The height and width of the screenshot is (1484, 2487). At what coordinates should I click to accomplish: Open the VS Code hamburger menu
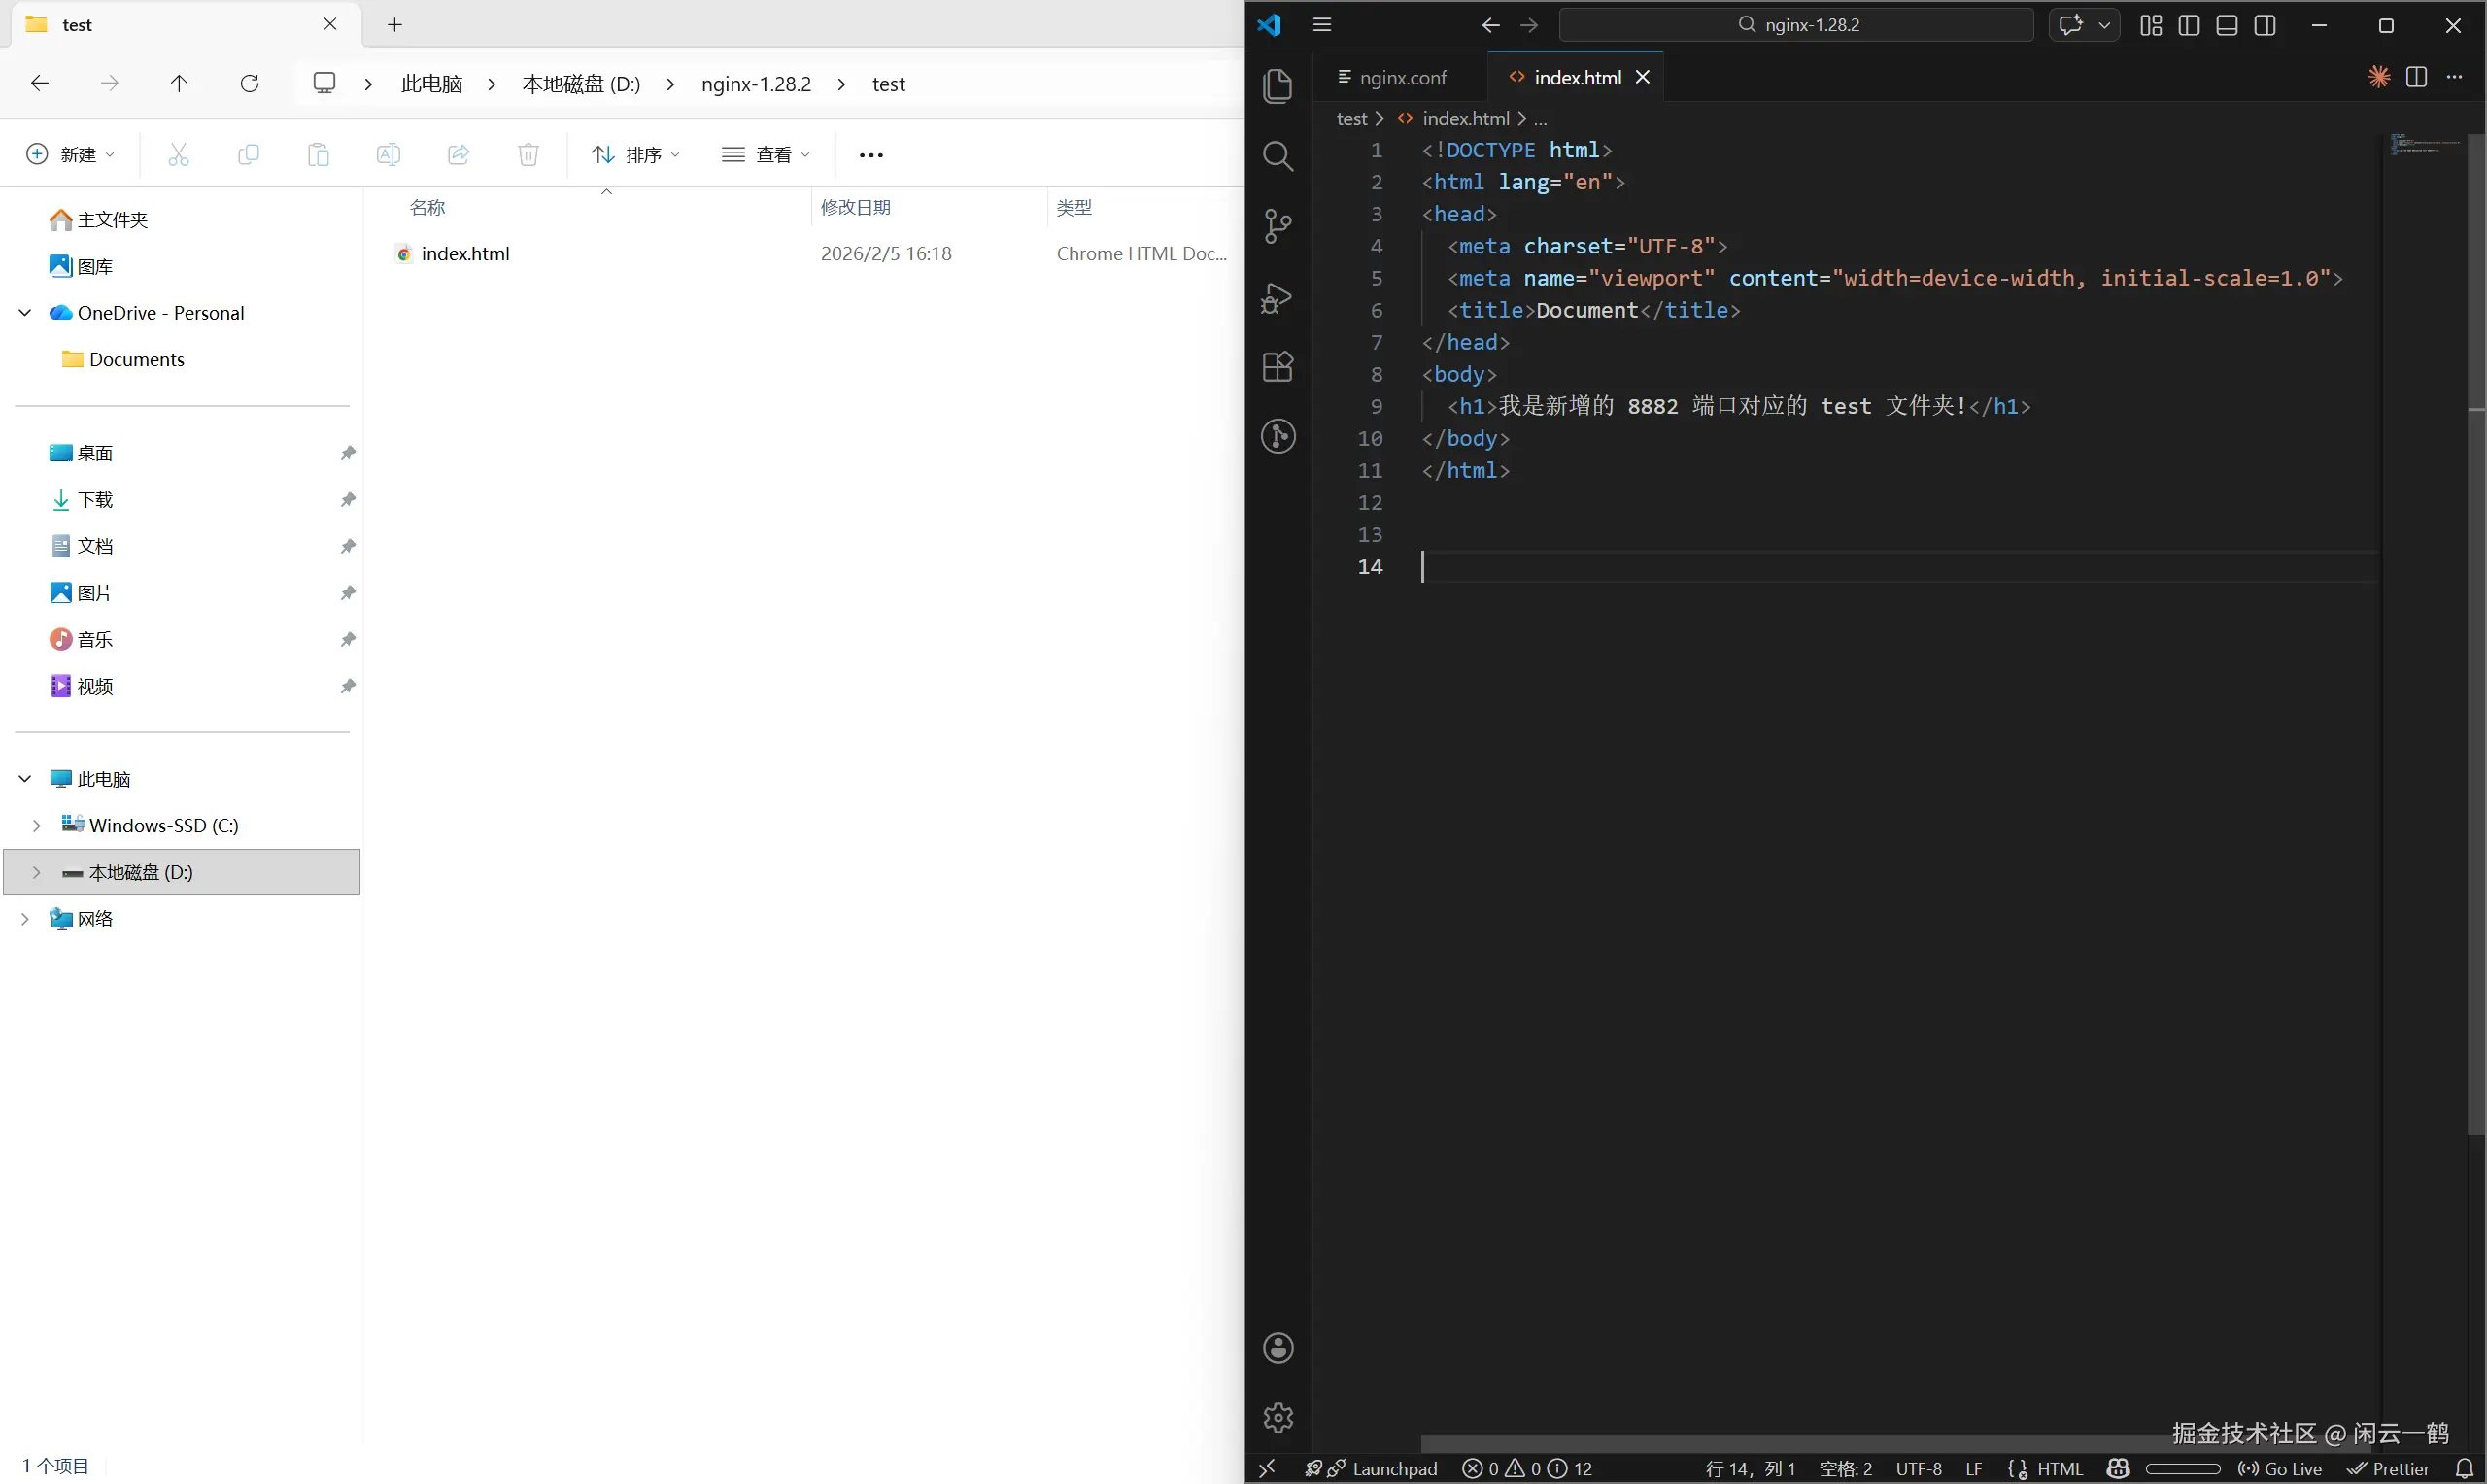1321,25
